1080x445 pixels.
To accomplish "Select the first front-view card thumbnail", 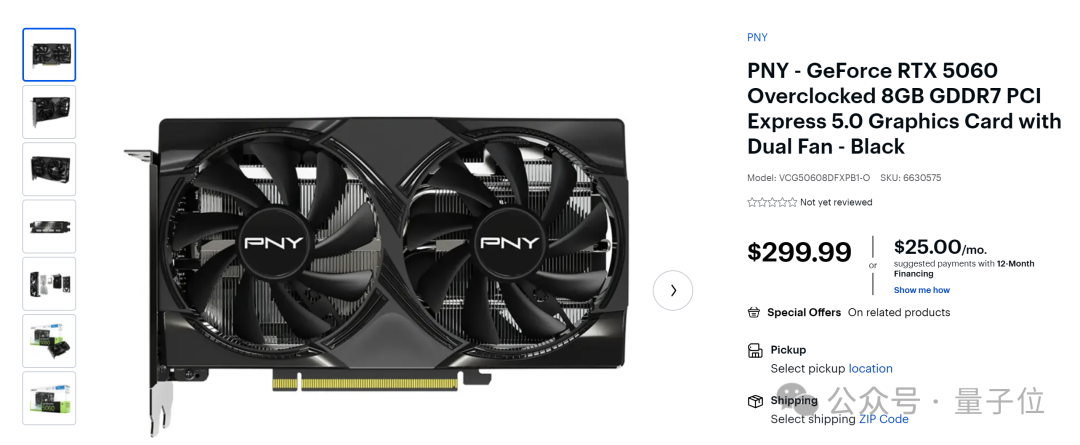I will 49,54.
